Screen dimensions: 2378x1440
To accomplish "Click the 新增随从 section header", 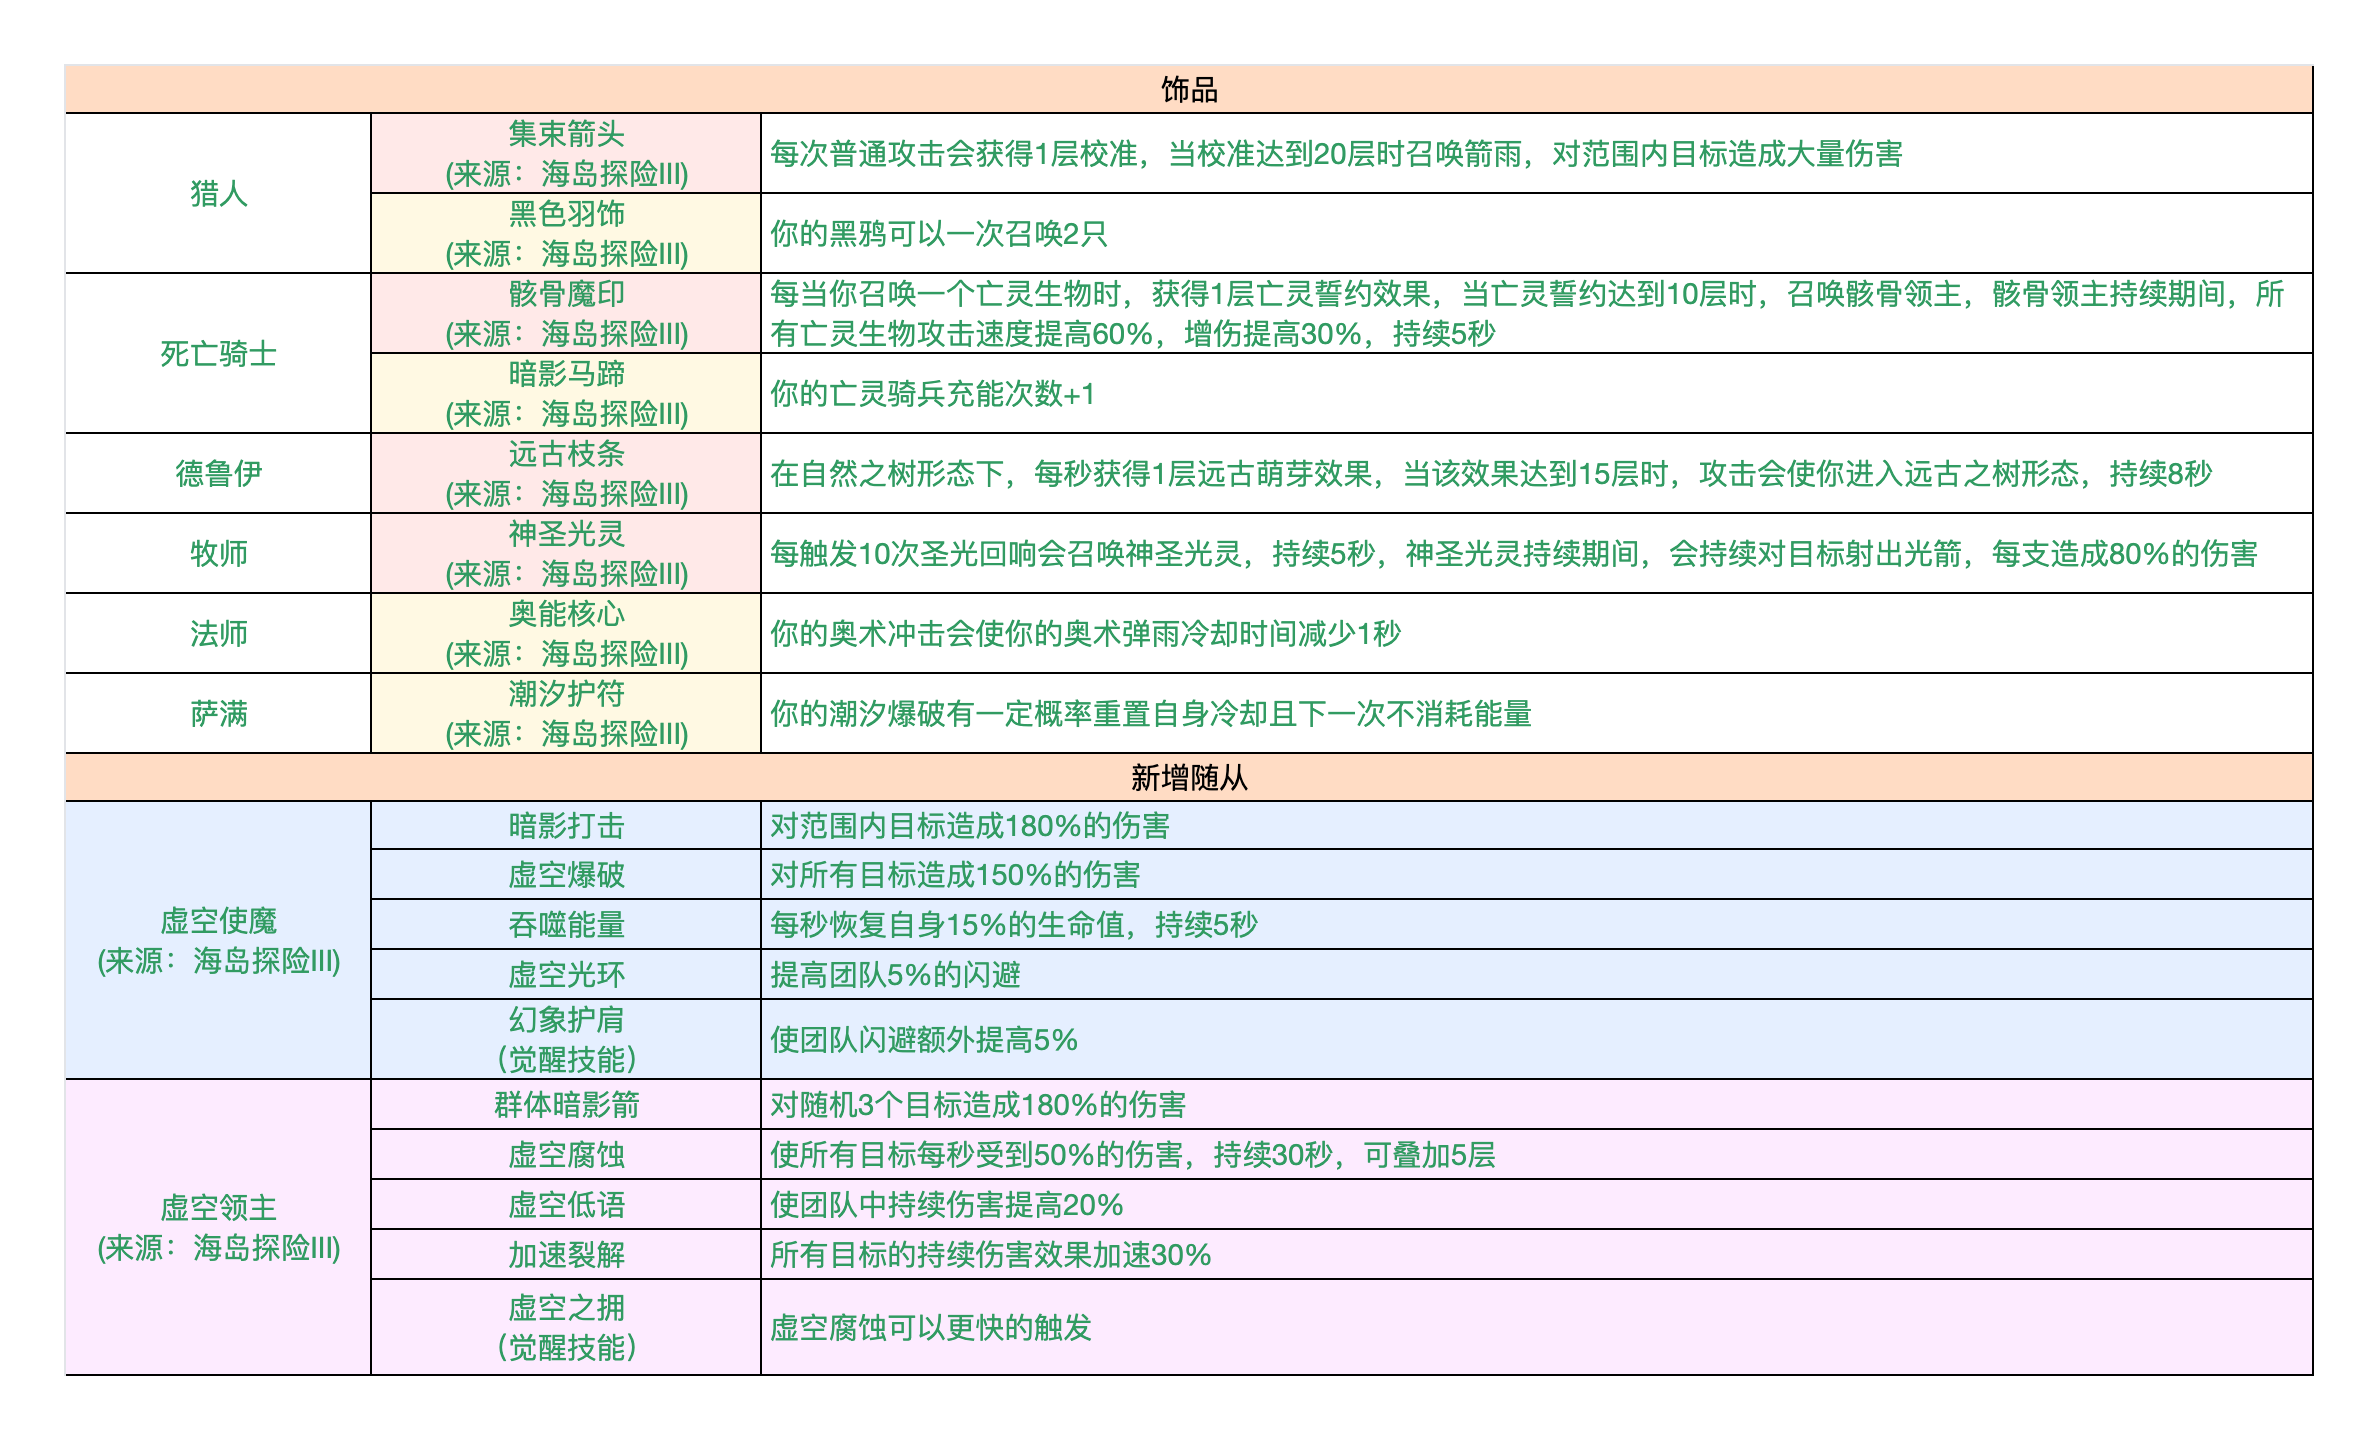I will click(x=1188, y=777).
